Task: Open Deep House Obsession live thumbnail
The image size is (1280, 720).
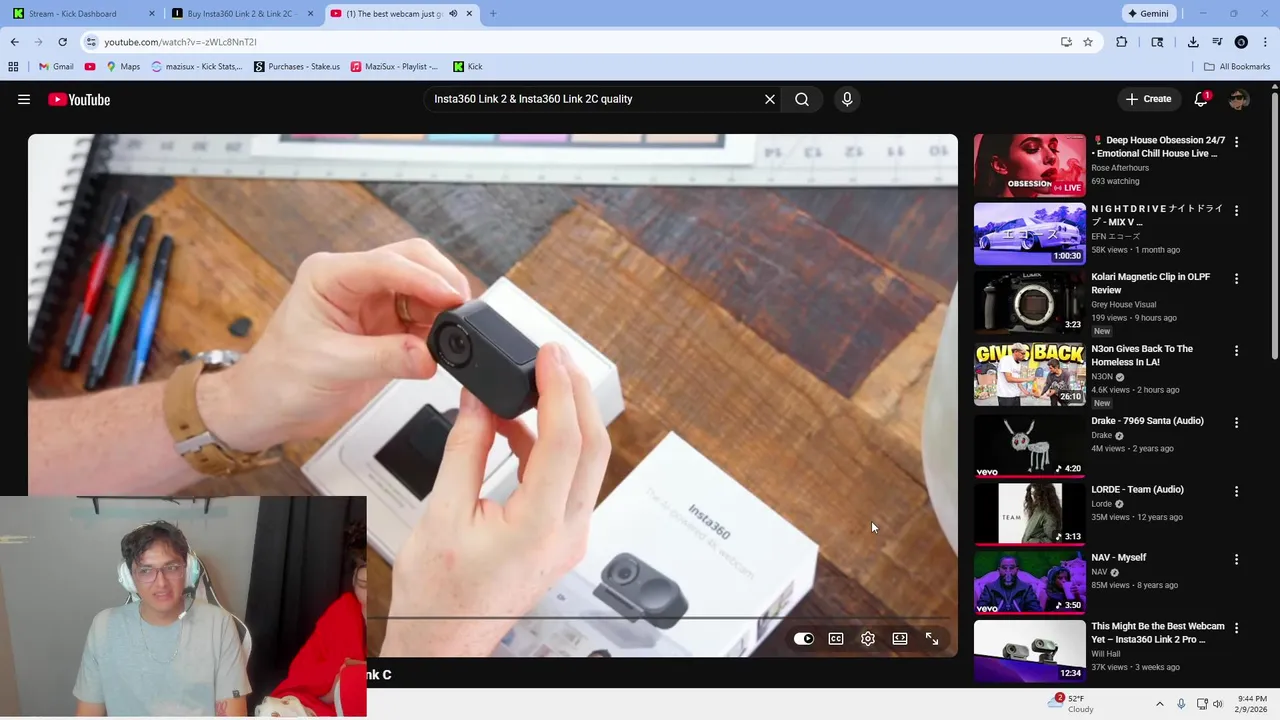Action: click(1029, 165)
